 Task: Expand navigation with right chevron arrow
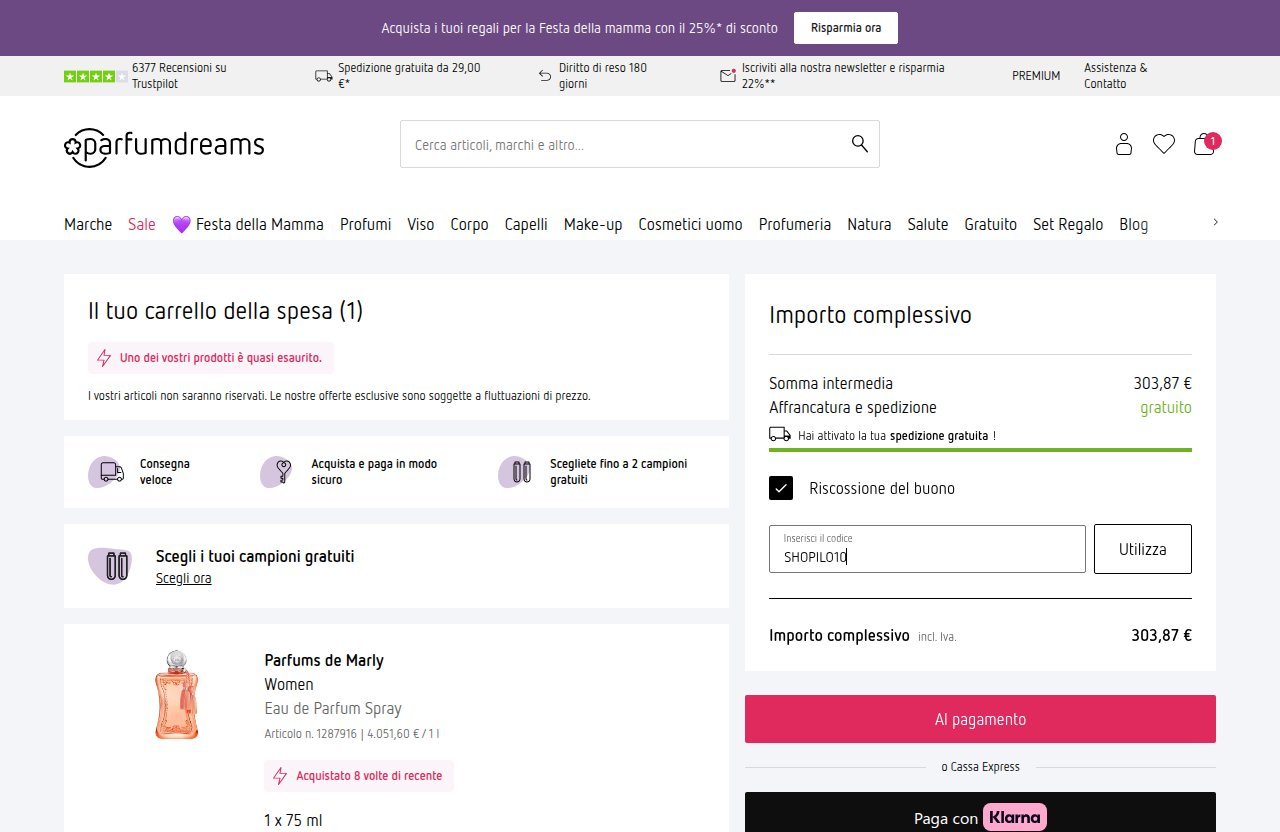click(1215, 222)
